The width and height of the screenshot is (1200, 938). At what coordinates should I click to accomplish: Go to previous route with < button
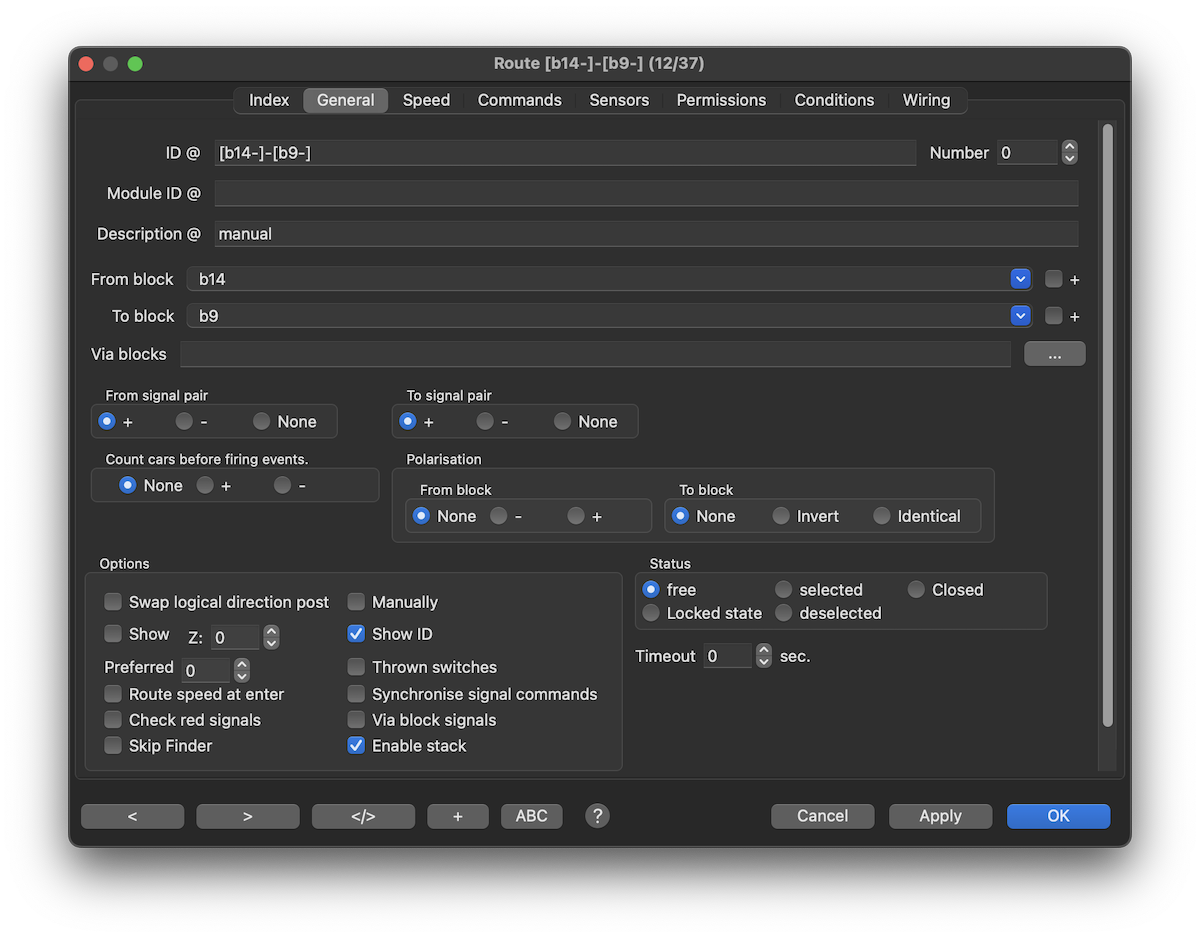click(133, 816)
